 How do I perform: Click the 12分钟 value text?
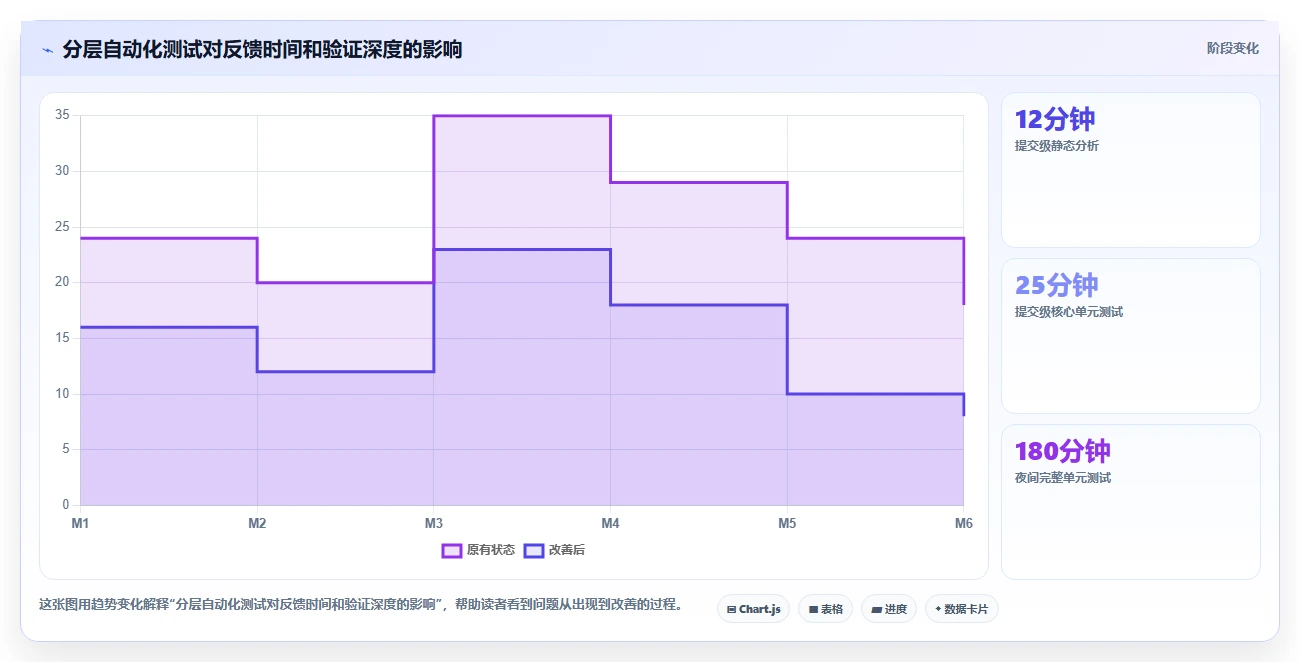pyautogui.click(x=1055, y=120)
